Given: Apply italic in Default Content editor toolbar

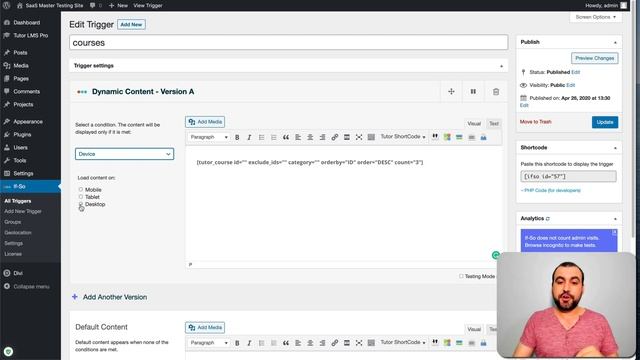Looking at the screenshot, I should click(x=249, y=343).
